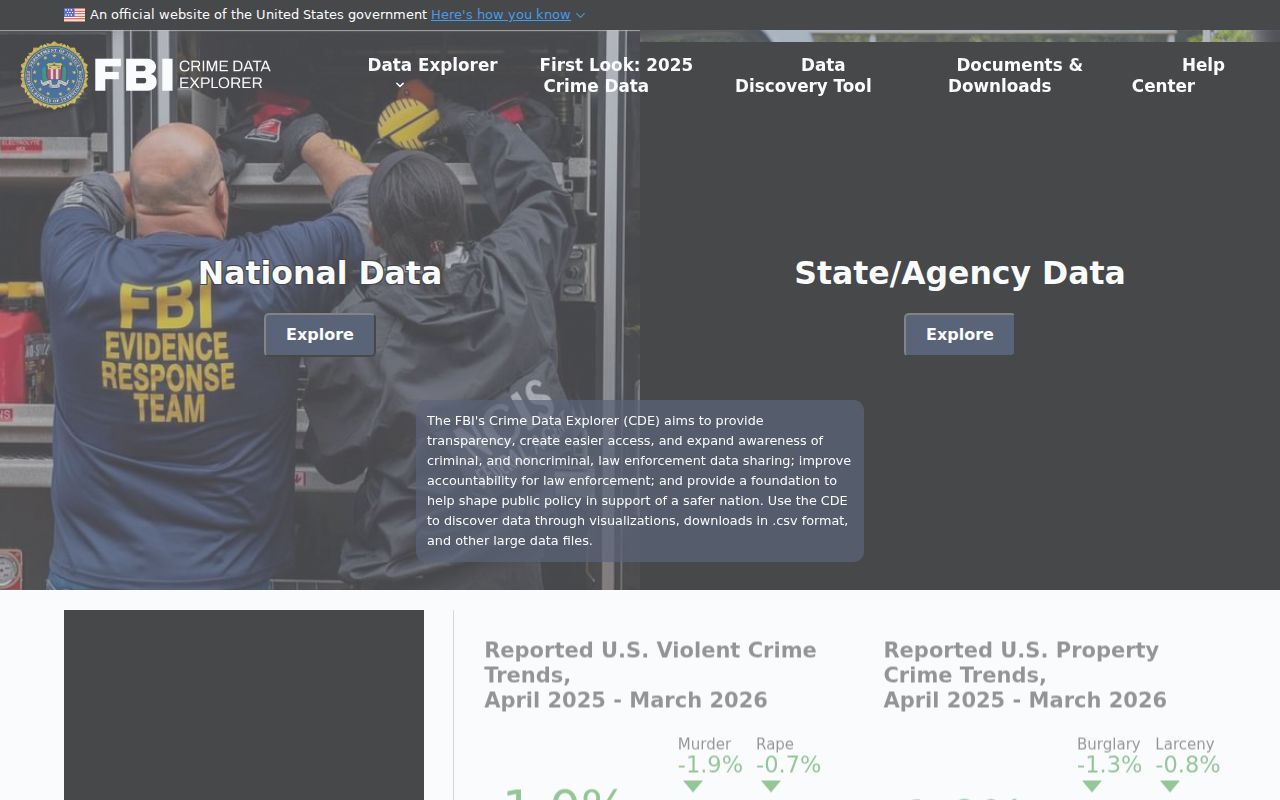Click the Larceny -0.8% value
Viewport: 1280px width, 800px height.
(x=1187, y=765)
